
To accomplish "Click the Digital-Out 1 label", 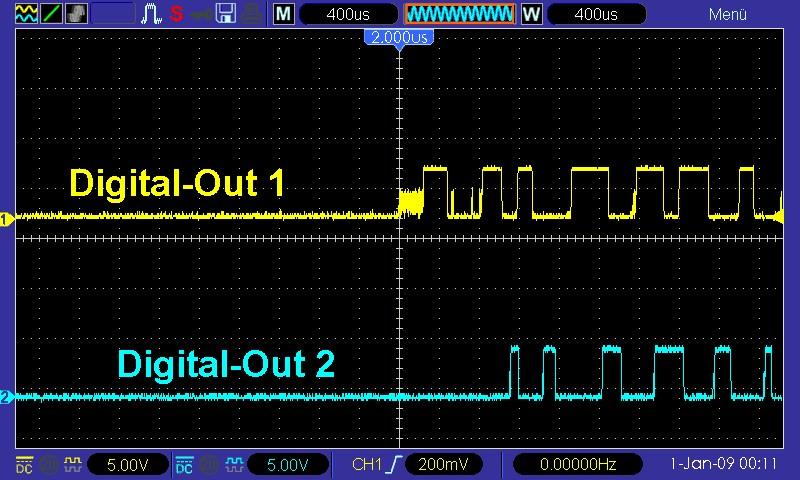I will coord(177,183).
